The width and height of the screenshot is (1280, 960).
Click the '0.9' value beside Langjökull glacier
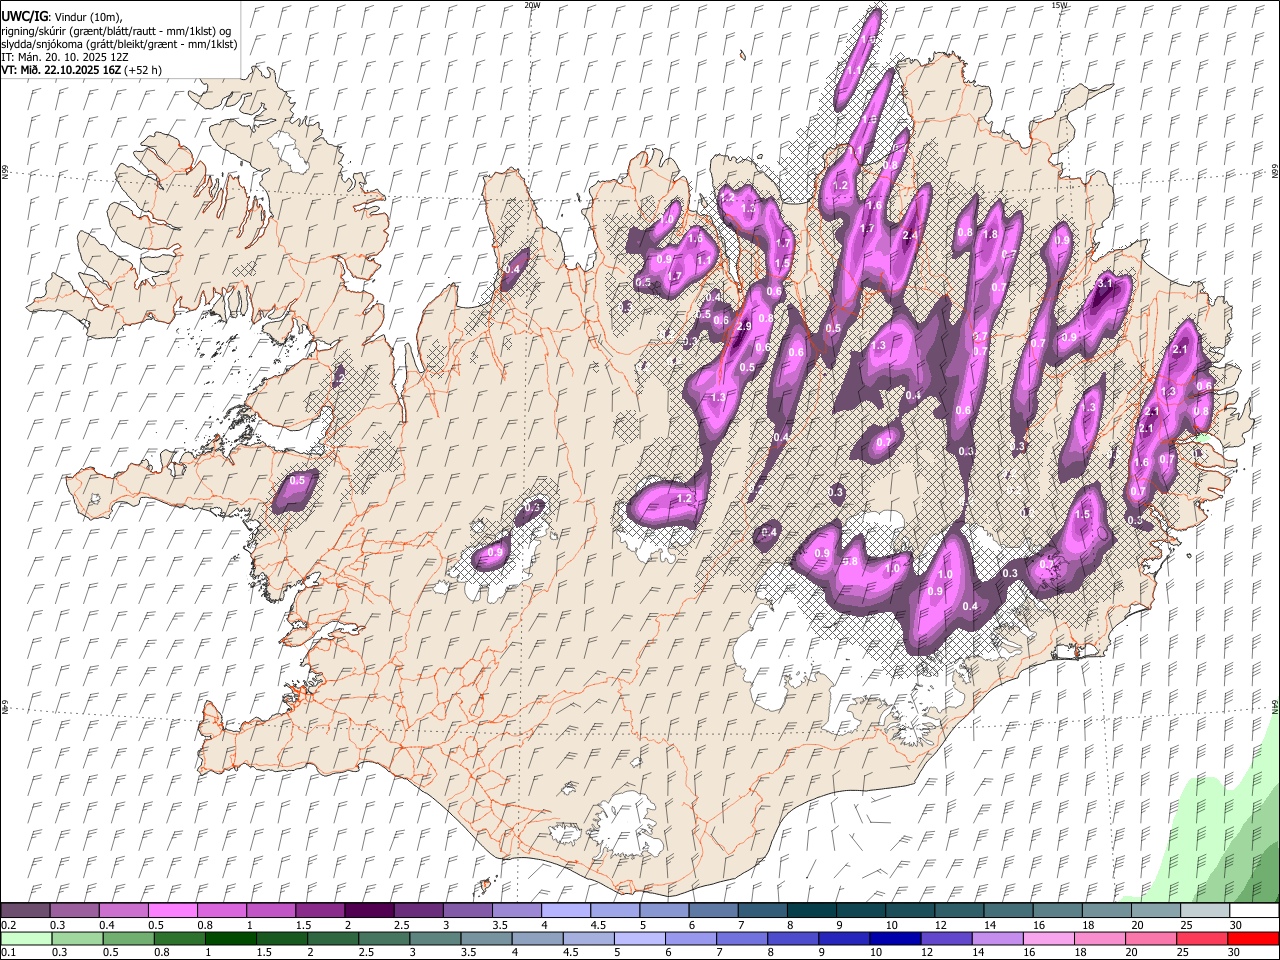495,553
